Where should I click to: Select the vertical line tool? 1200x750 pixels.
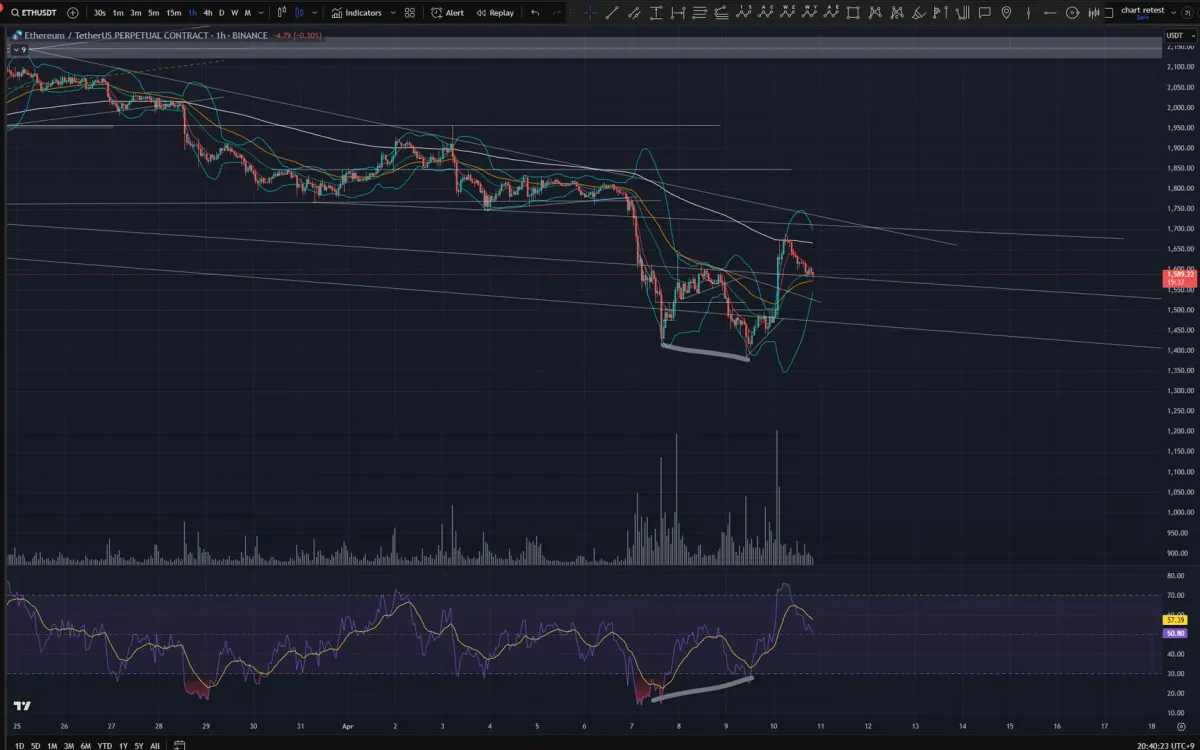click(x=1028, y=13)
